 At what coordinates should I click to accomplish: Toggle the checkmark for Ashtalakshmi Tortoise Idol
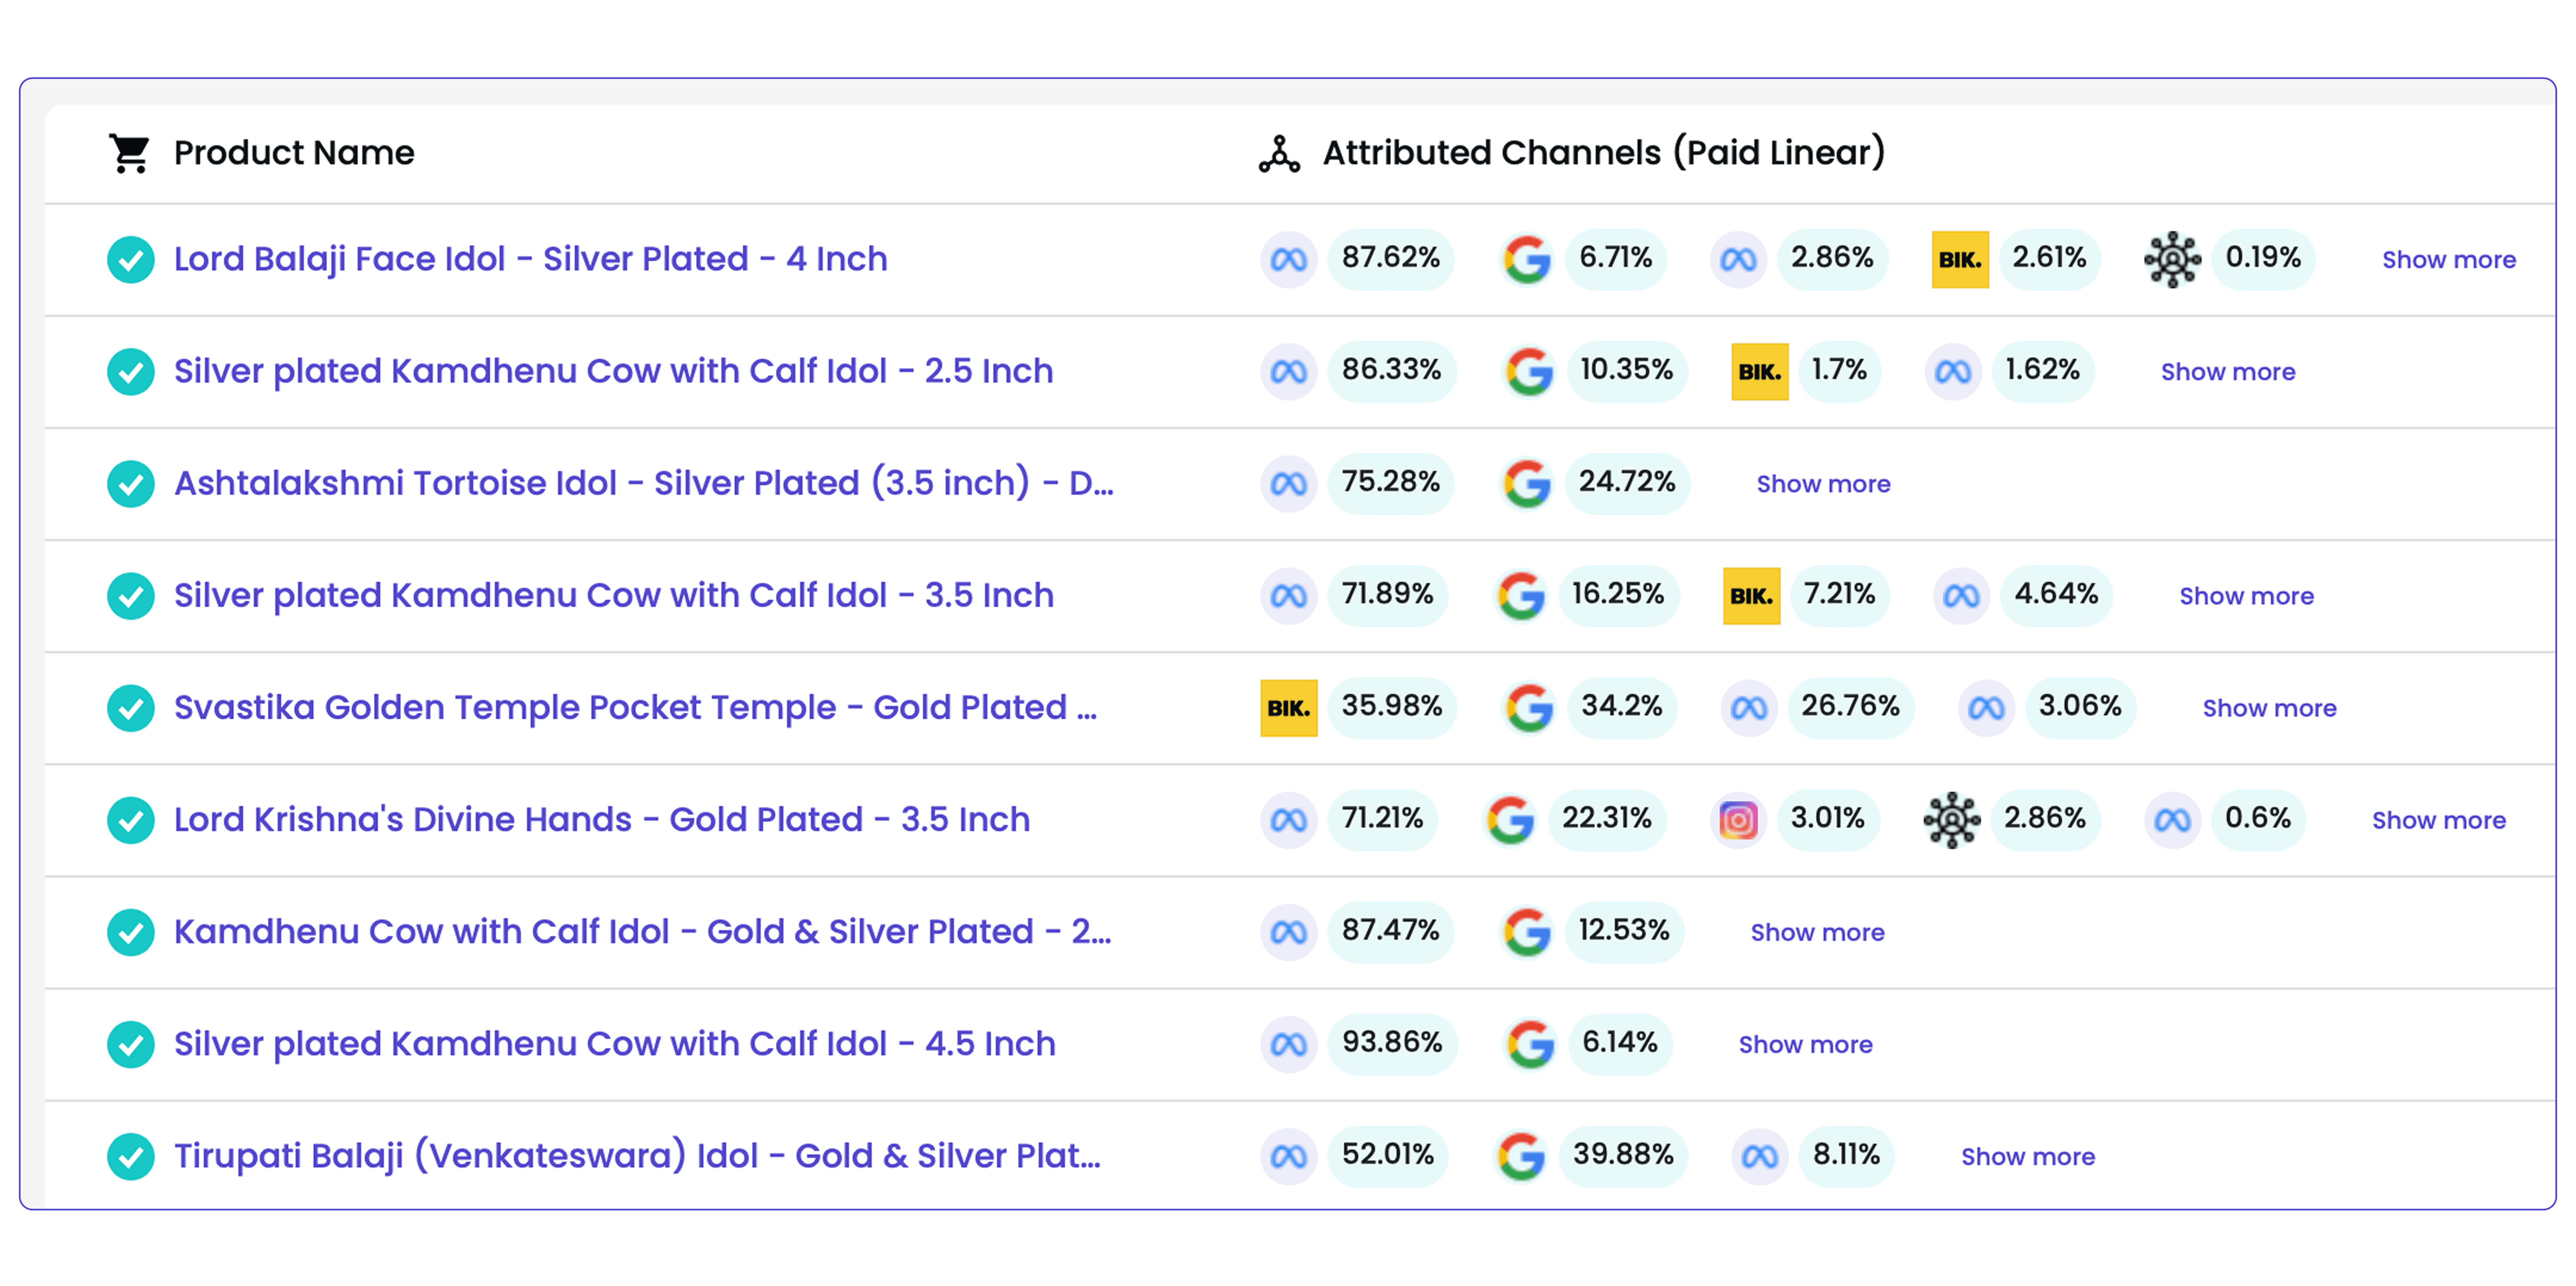pos(130,484)
